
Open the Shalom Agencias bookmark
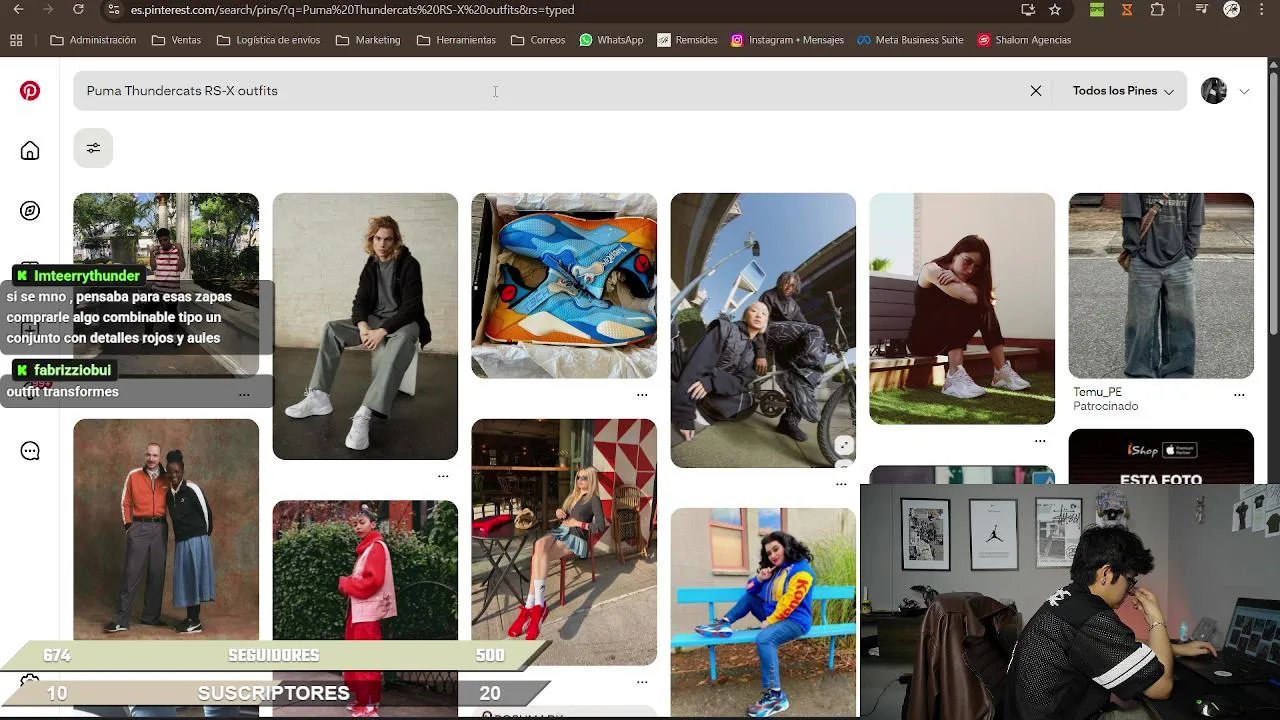1024,40
